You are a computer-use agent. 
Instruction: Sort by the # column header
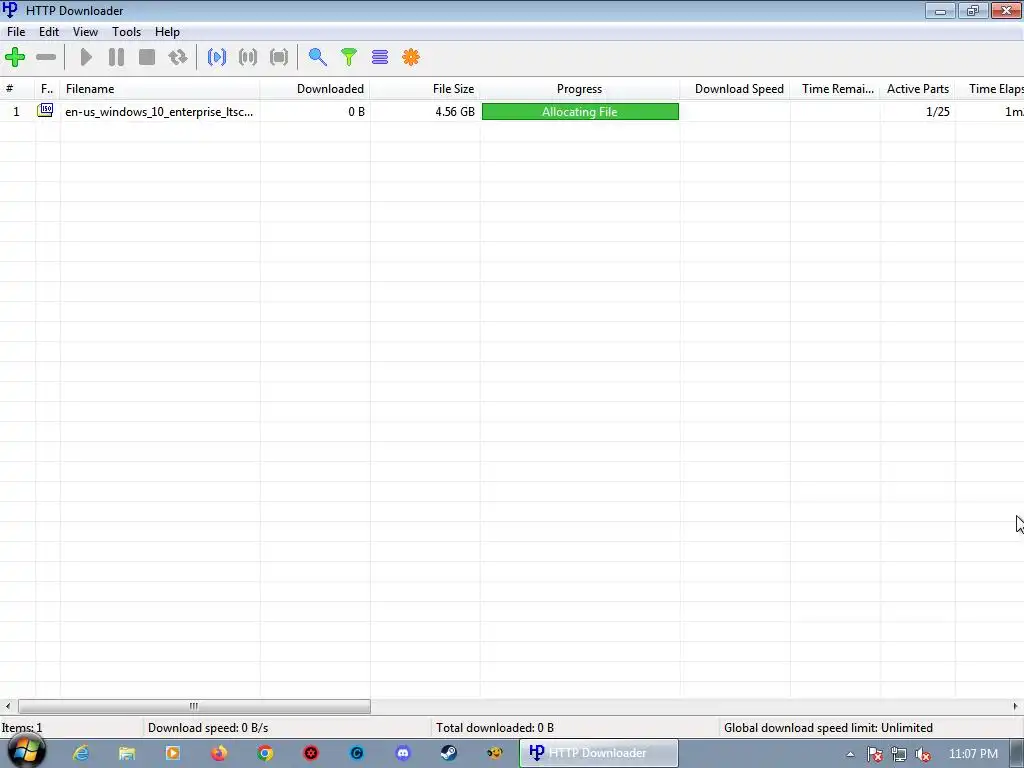coord(18,89)
